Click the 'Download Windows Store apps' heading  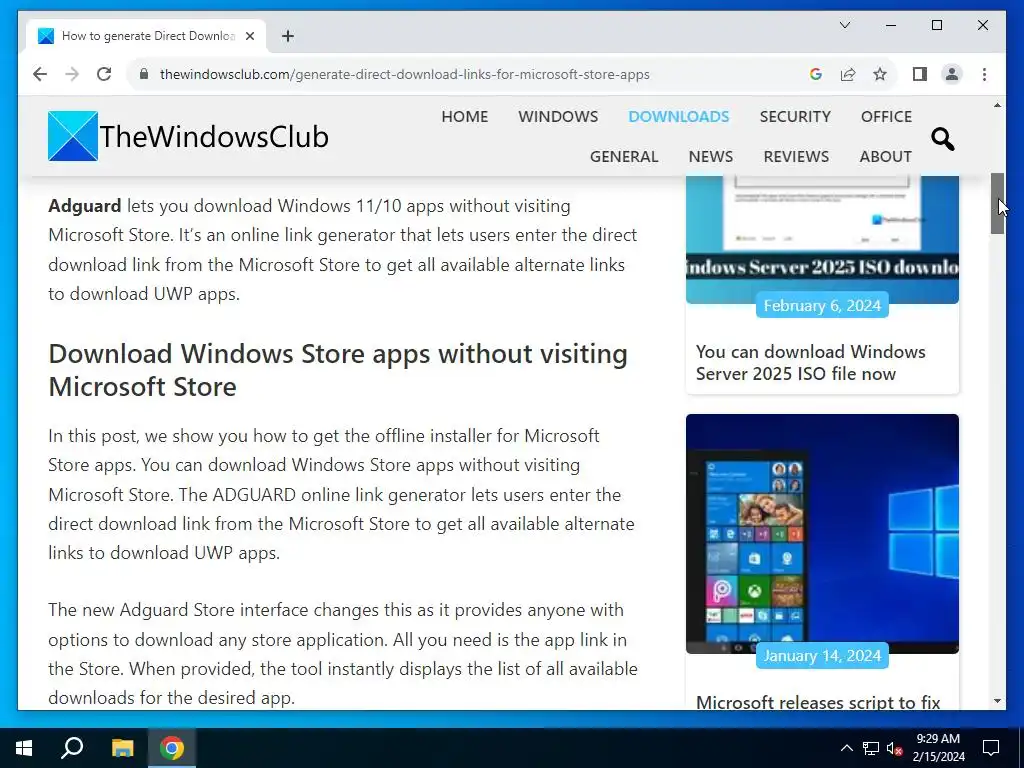[338, 370]
